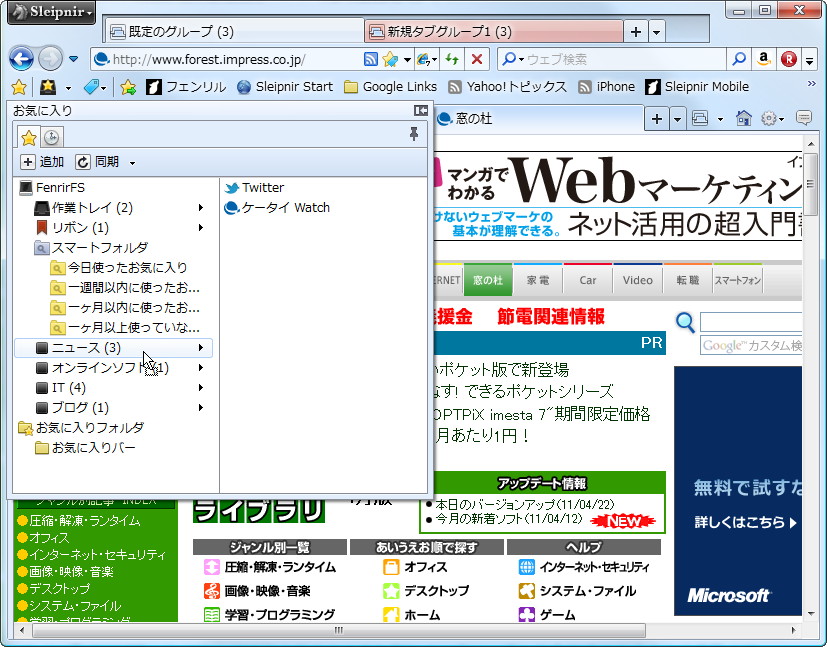This screenshot has width=827, height=647.
Task: Toggle the bookmark star in the address bar
Action: point(388,61)
